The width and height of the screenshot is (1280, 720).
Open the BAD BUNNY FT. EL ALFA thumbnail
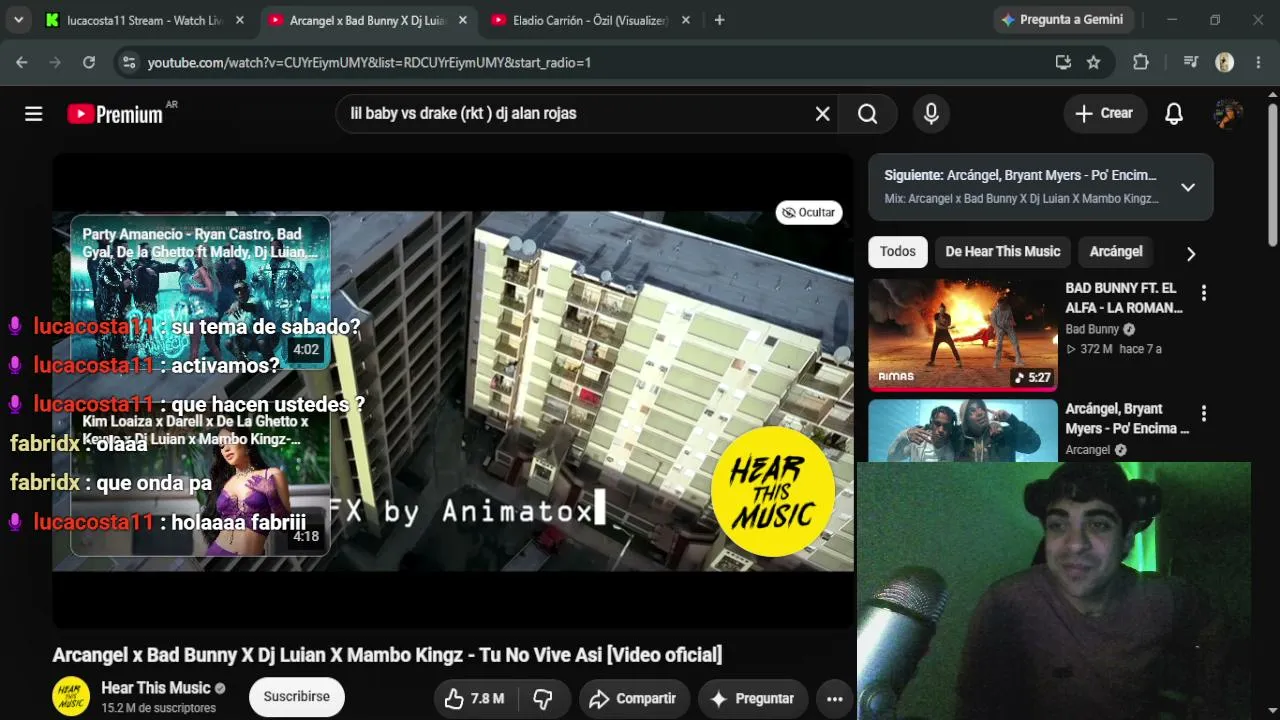click(962, 335)
